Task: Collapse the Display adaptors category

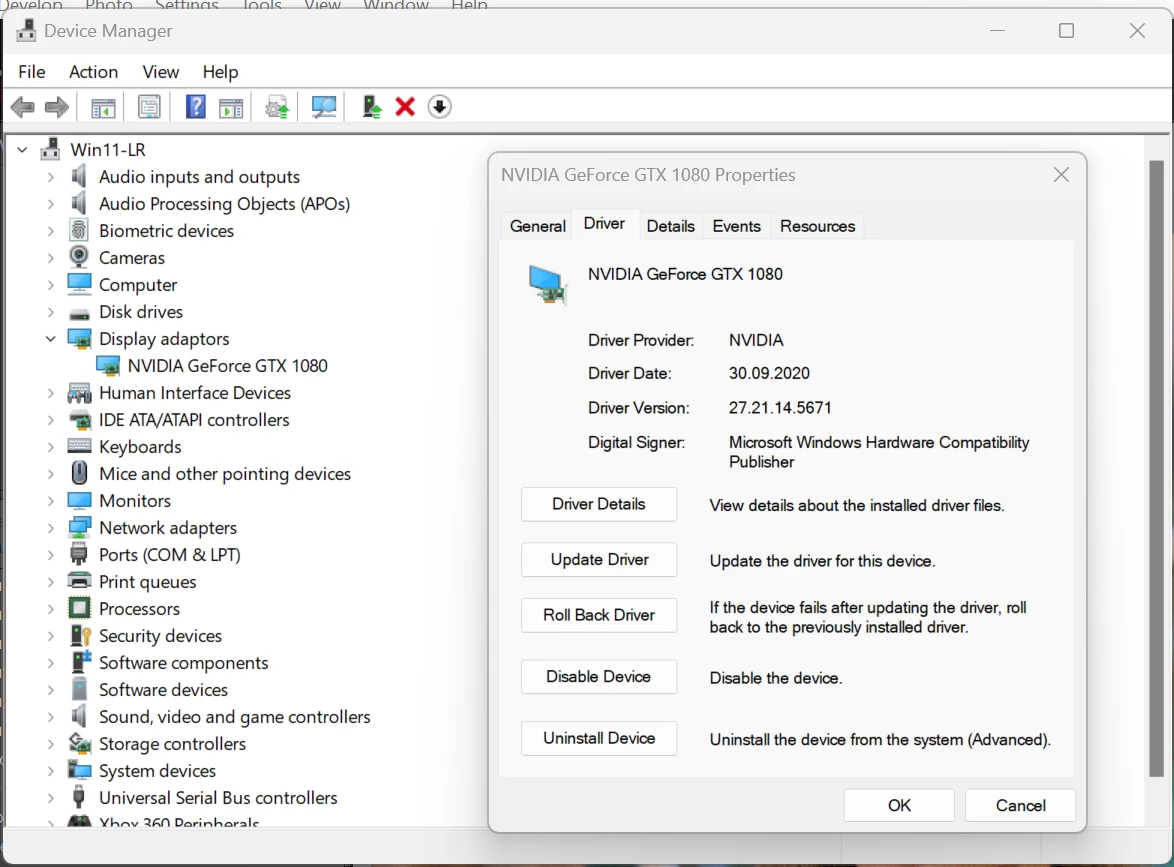Action: [50, 338]
